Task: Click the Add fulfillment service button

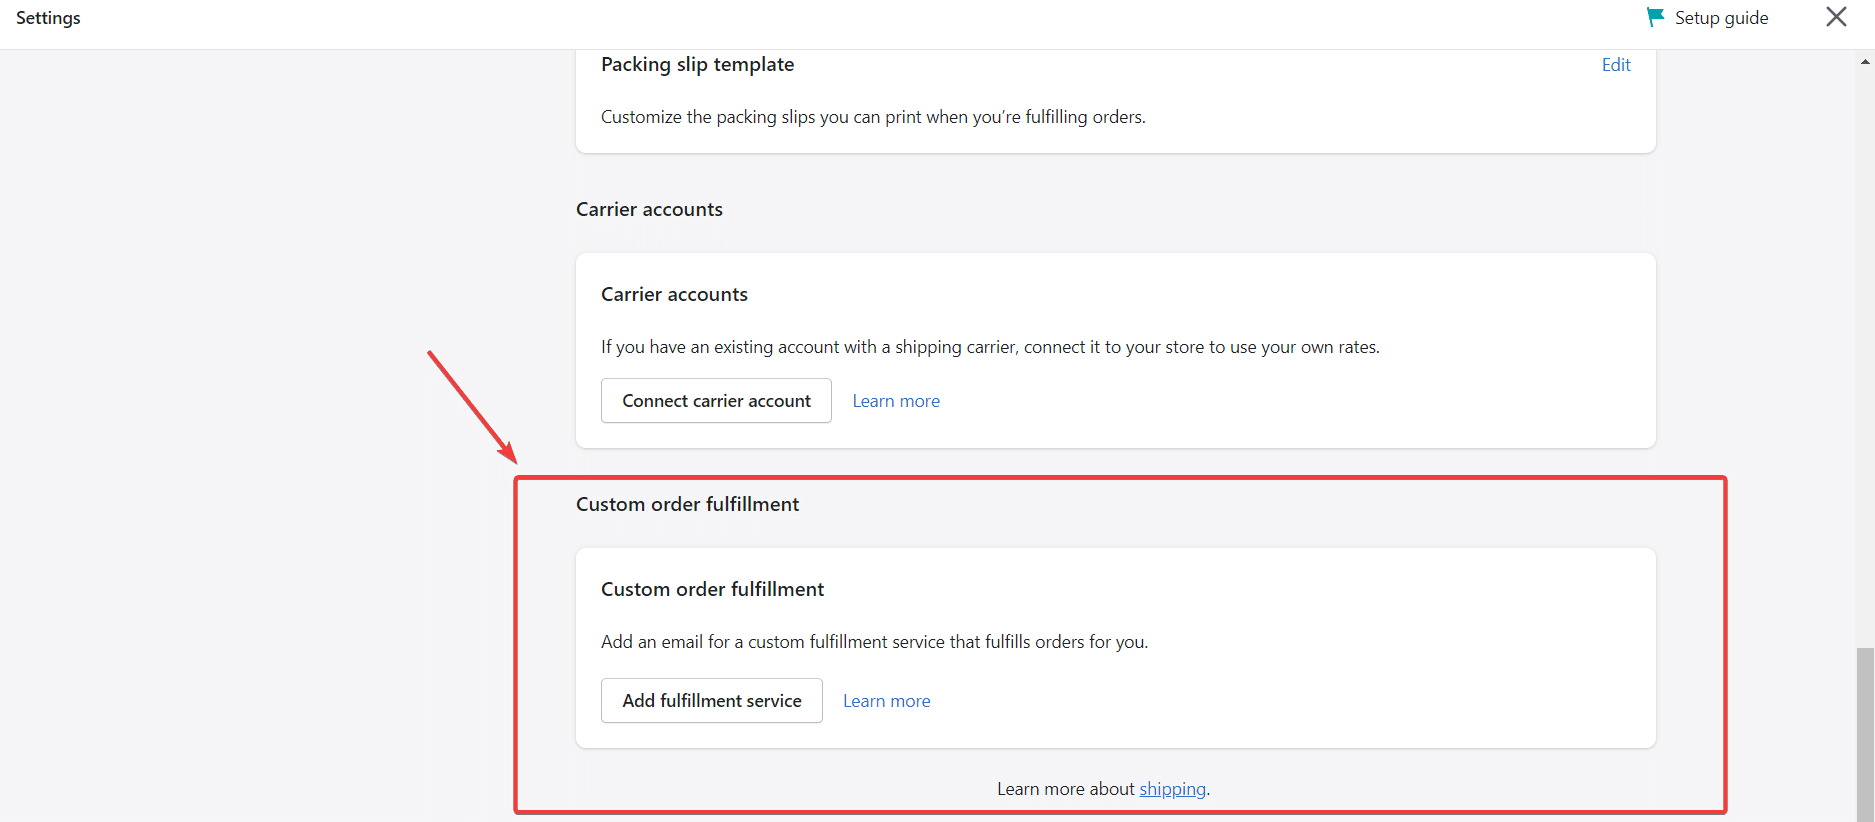Action: click(x=711, y=701)
